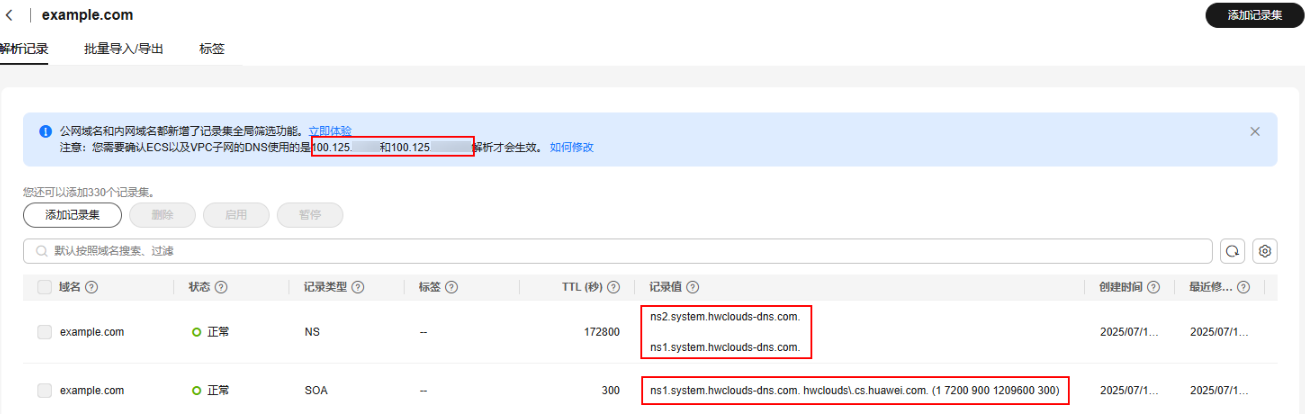Image resolution: width=1305 pixels, height=414 pixels.
Task: Click the black 添加记录集 button at top right
Action: (1254, 15)
